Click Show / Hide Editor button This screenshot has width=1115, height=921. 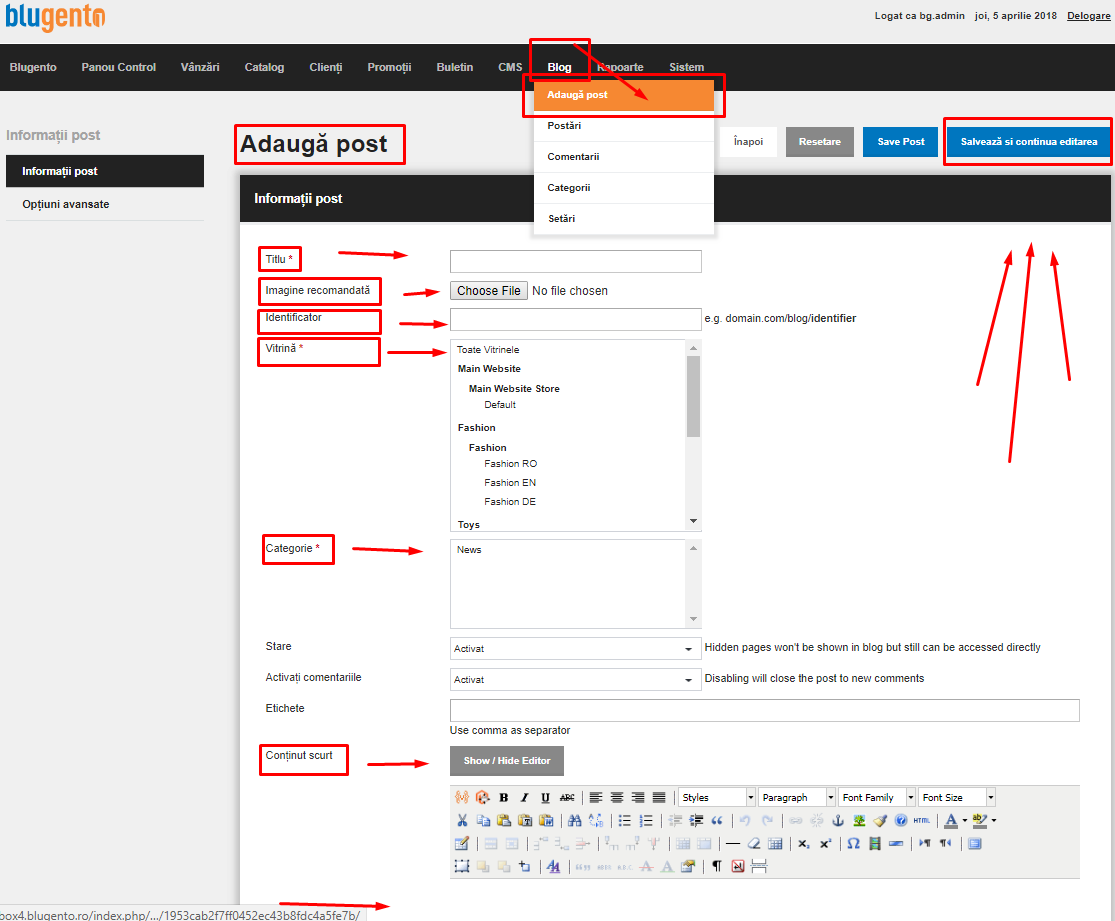507,760
